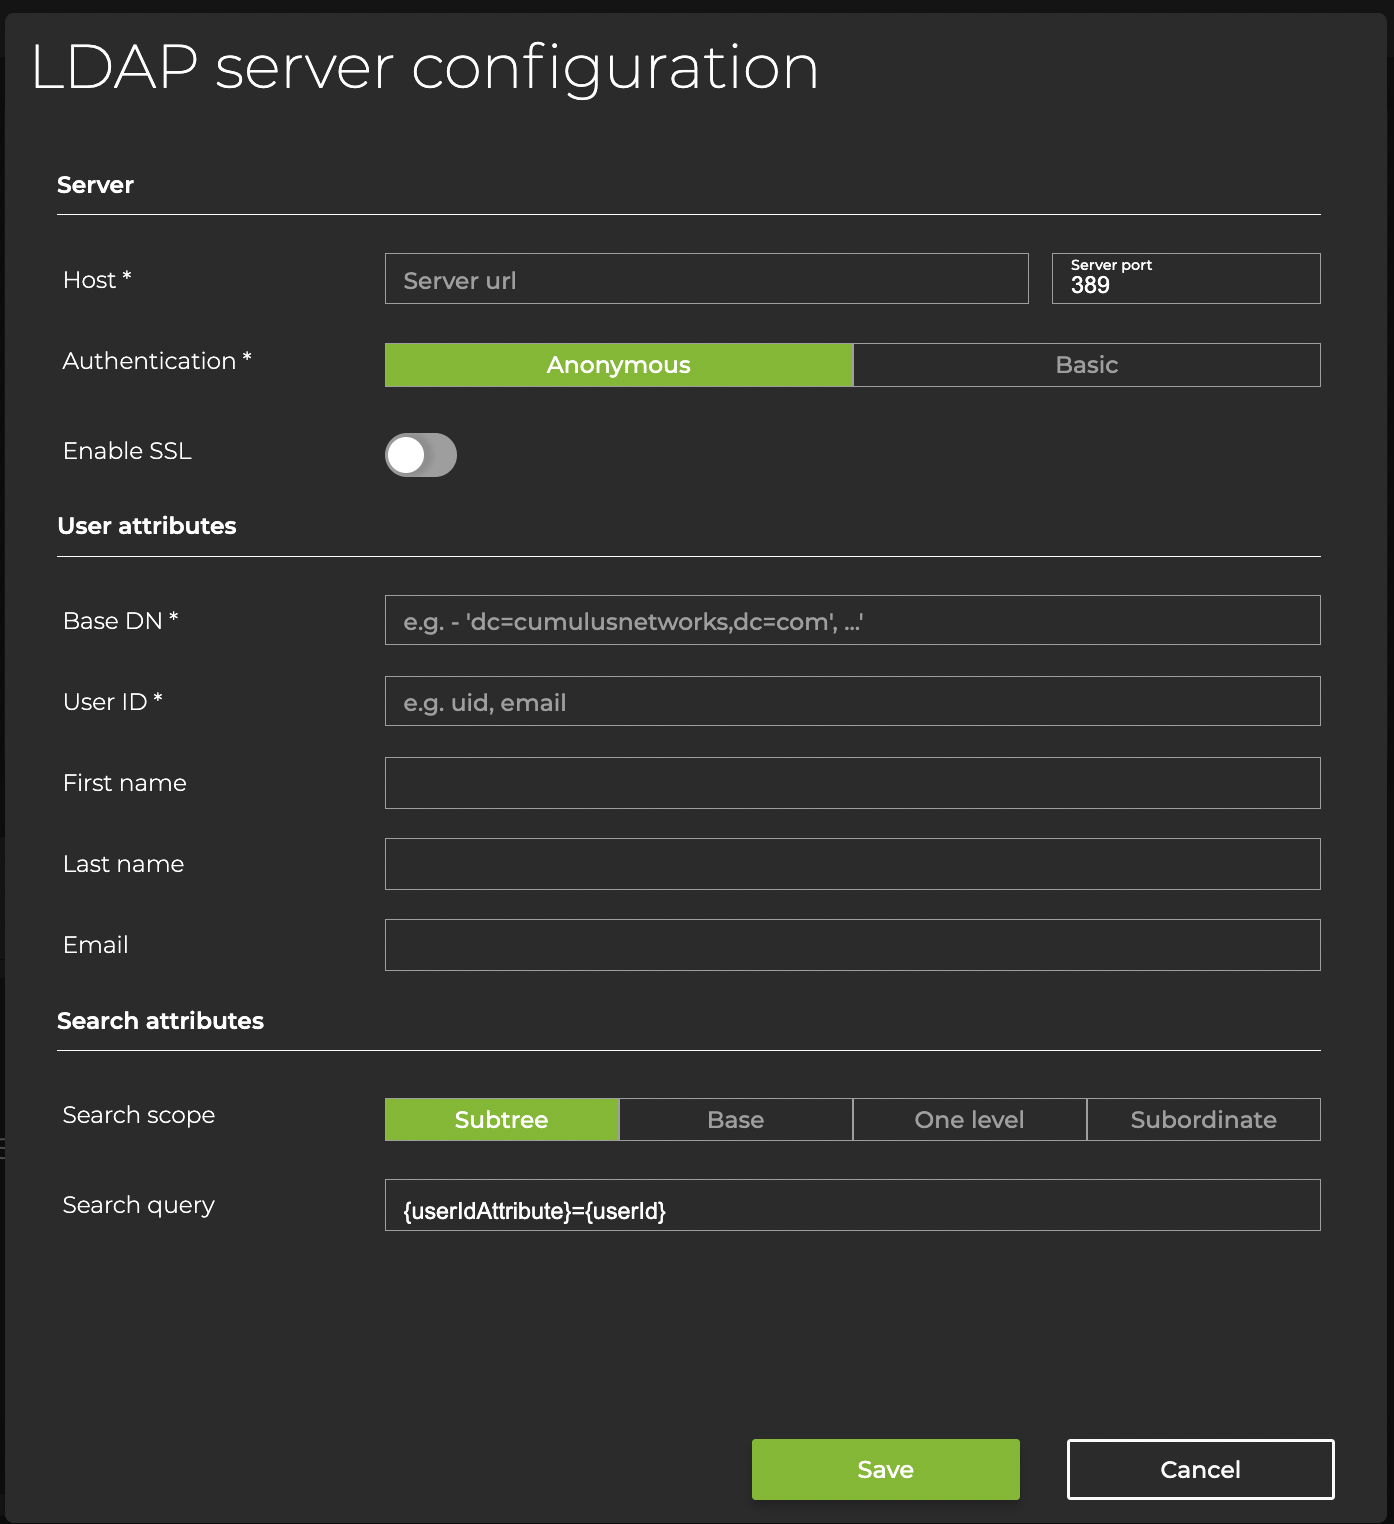Choose Subtree search scope
The height and width of the screenshot is (1524, 1394).
[502, 1120]
